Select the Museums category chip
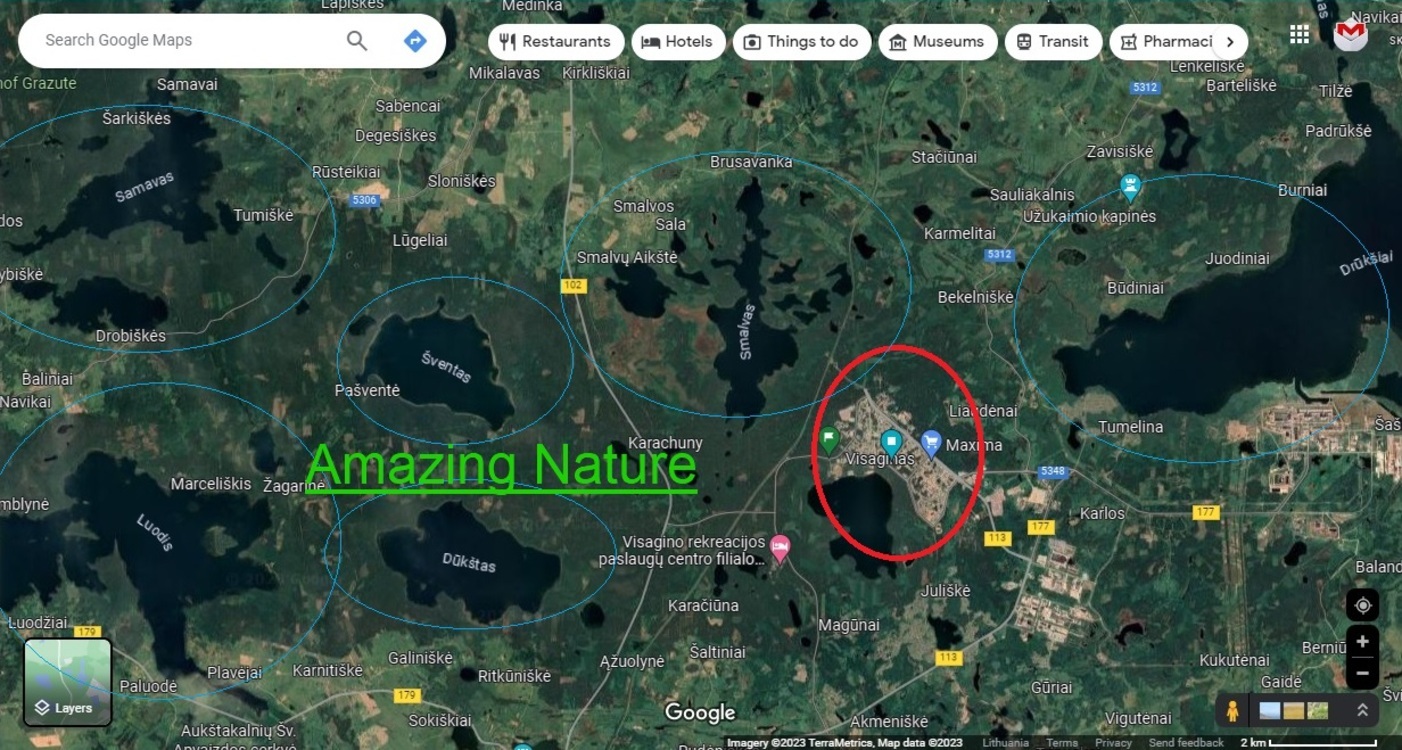Screen dimensions: 1402x750 click(x=938, y=42)
